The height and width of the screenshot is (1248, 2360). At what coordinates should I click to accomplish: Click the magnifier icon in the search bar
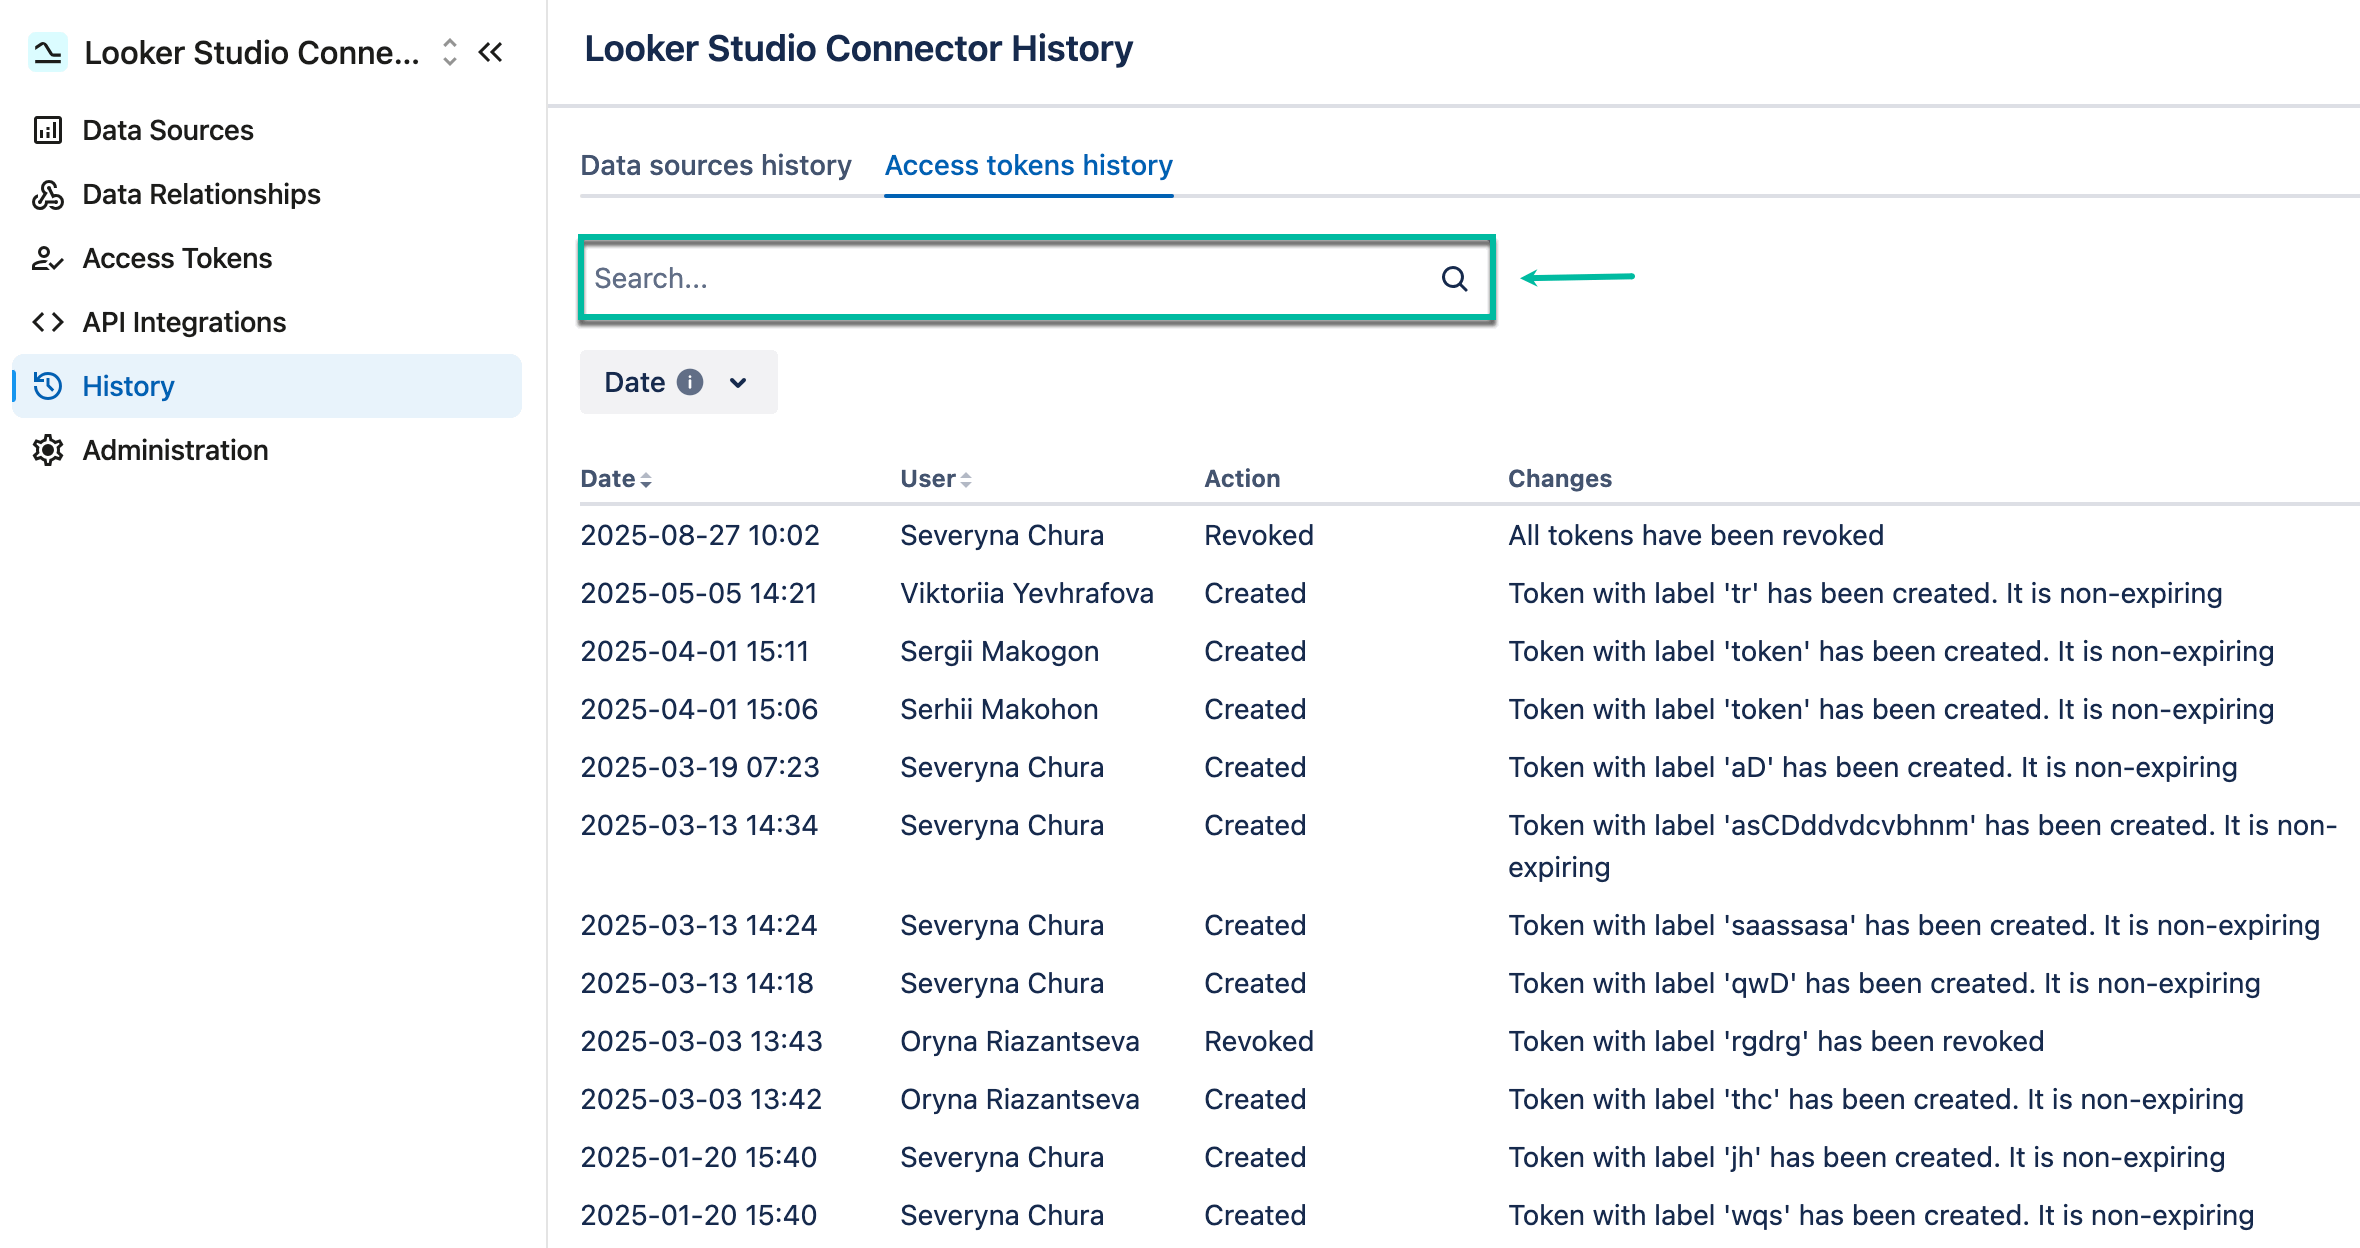click(1453, 278)
